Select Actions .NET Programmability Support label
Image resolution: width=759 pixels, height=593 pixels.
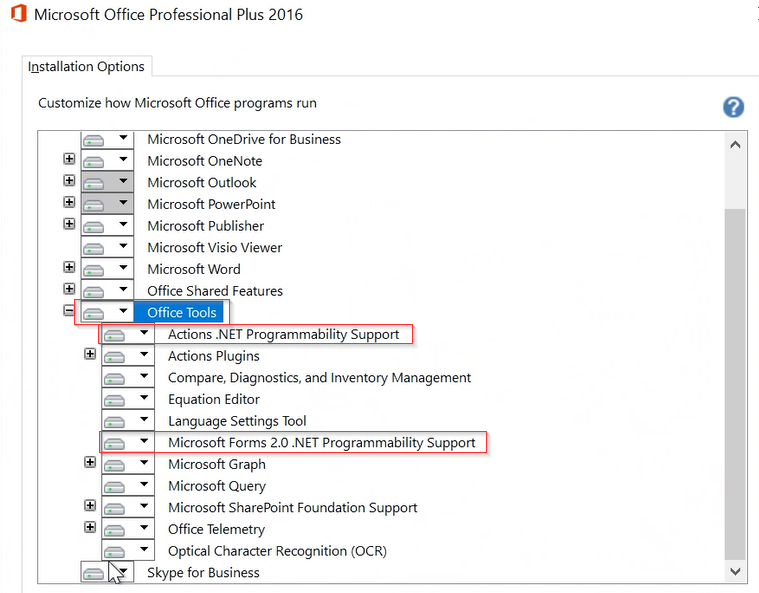[284, 334]
